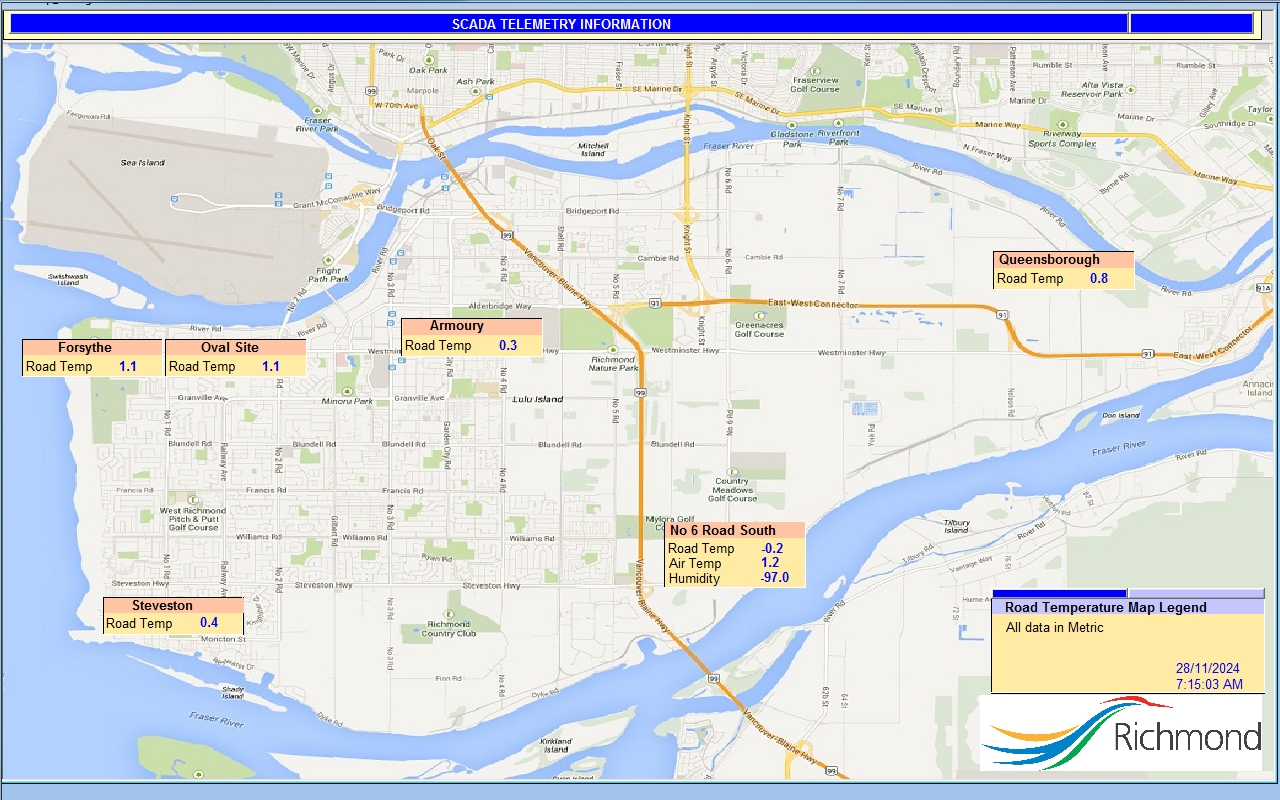
Task: Click the blue progress bar atop the legend
Action: point(1062,591)
